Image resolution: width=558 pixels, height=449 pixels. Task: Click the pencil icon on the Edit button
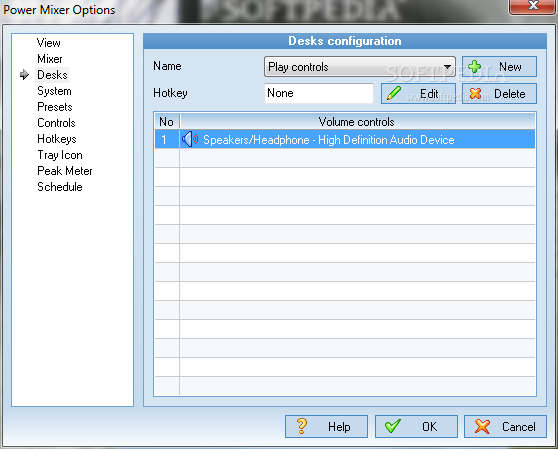coord(394,94)
